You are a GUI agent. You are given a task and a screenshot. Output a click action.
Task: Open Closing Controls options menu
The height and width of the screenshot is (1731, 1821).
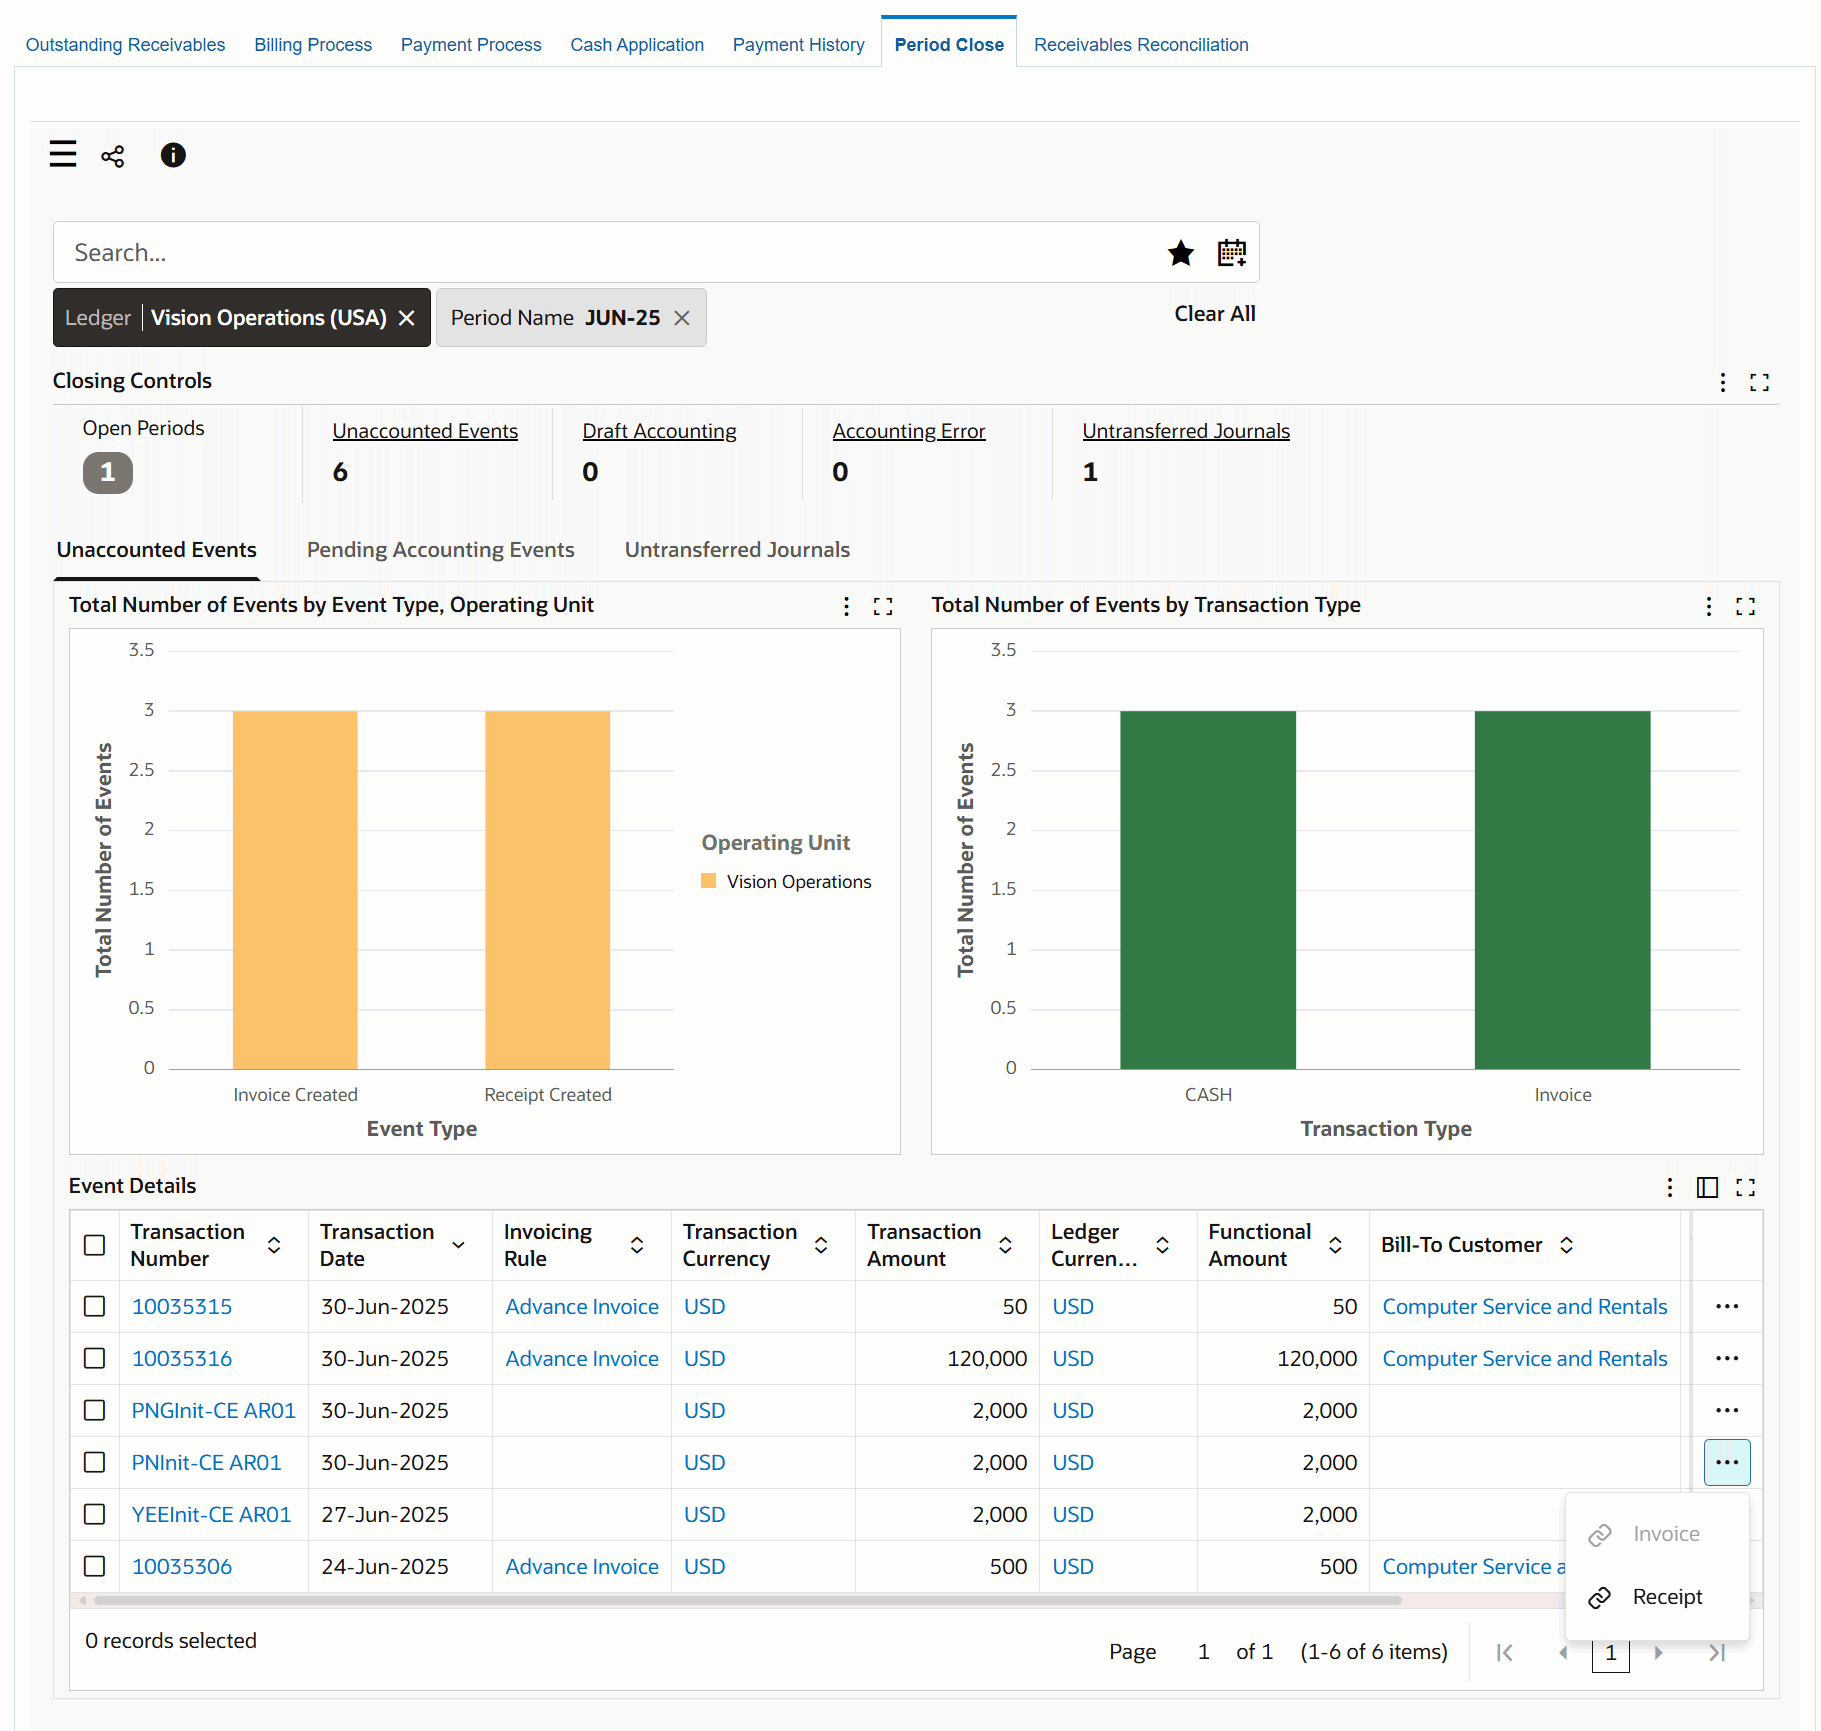coord(1722,382)
